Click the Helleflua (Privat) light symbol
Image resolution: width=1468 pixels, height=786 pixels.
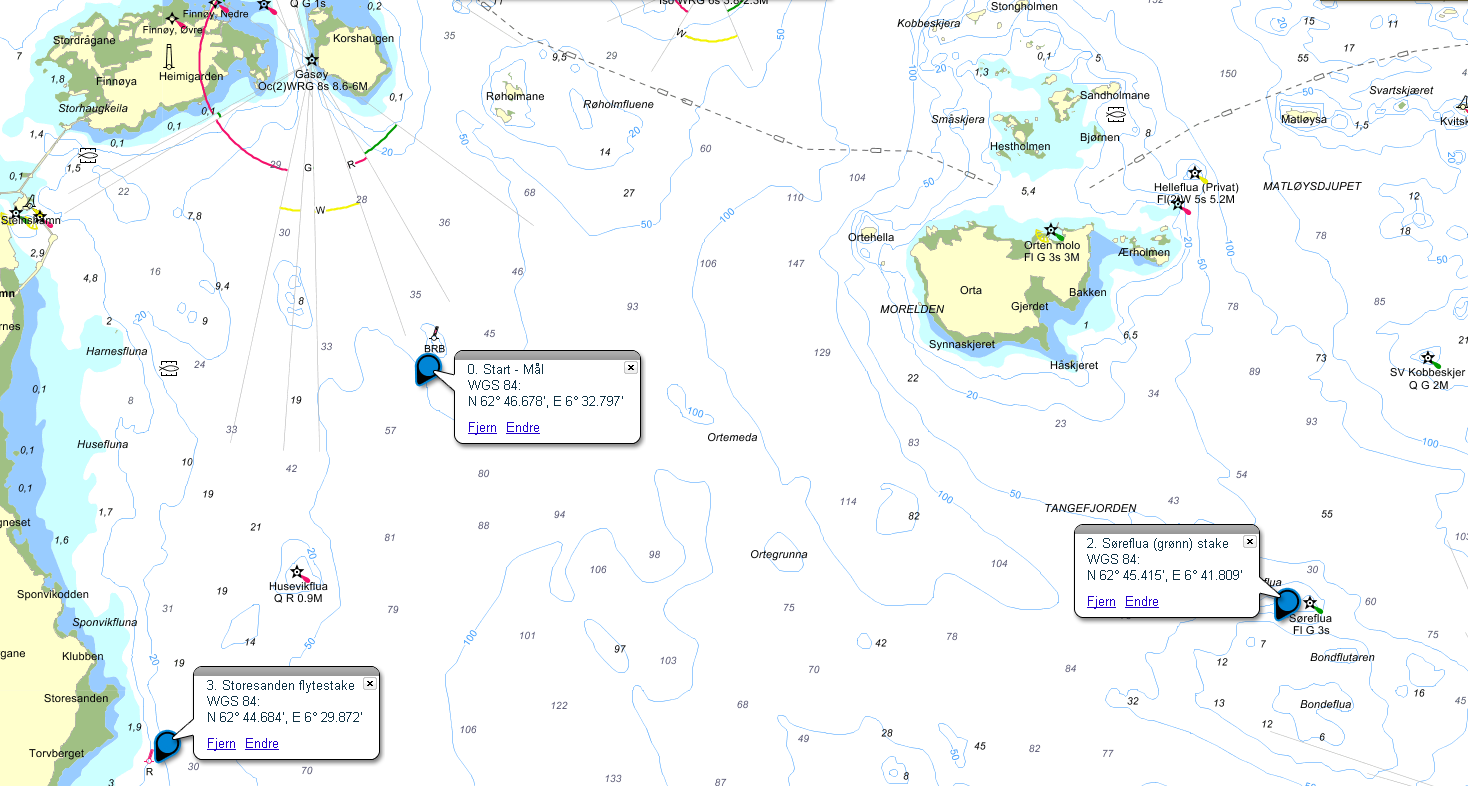pyautogui.click(x=1194, y=173)
